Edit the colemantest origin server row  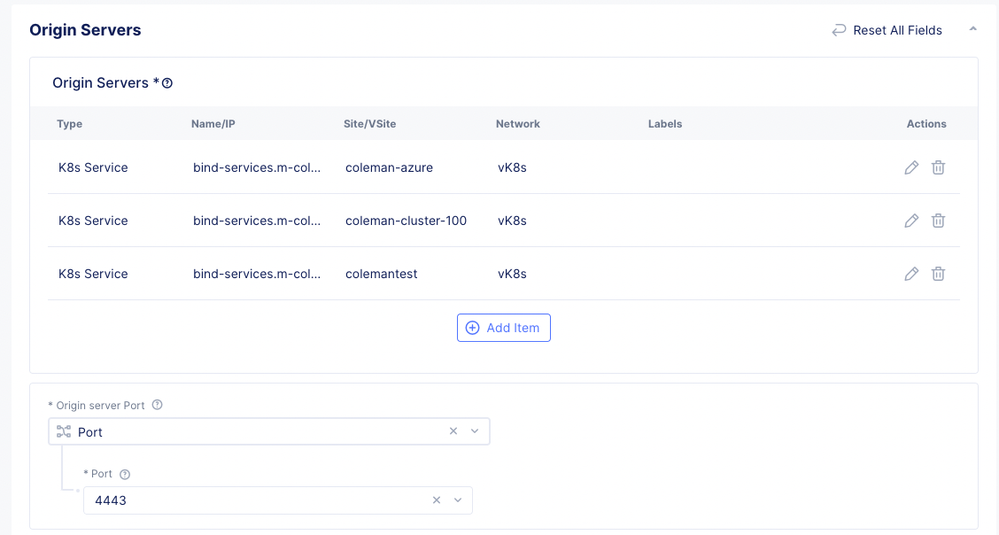click(x=911, y=274)
